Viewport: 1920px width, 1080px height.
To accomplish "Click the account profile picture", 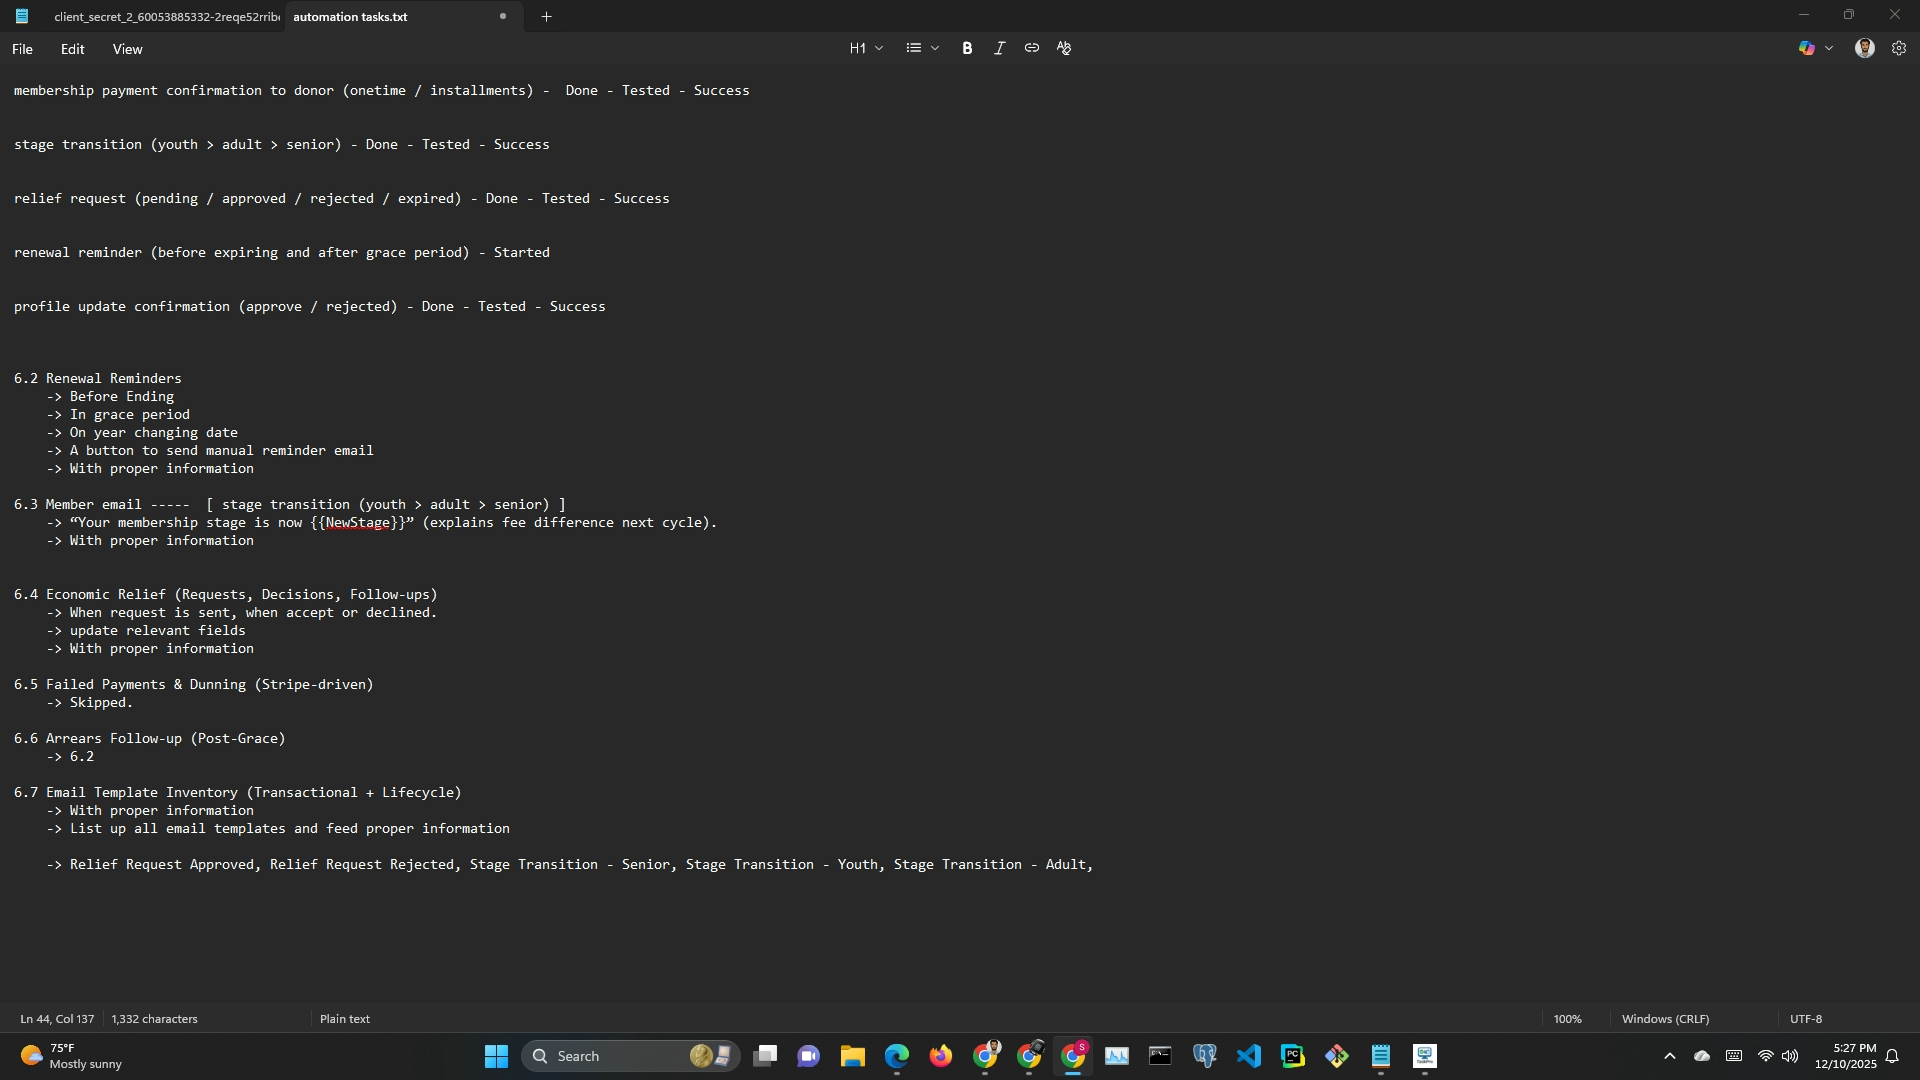I will click(x=1864, y=48).
